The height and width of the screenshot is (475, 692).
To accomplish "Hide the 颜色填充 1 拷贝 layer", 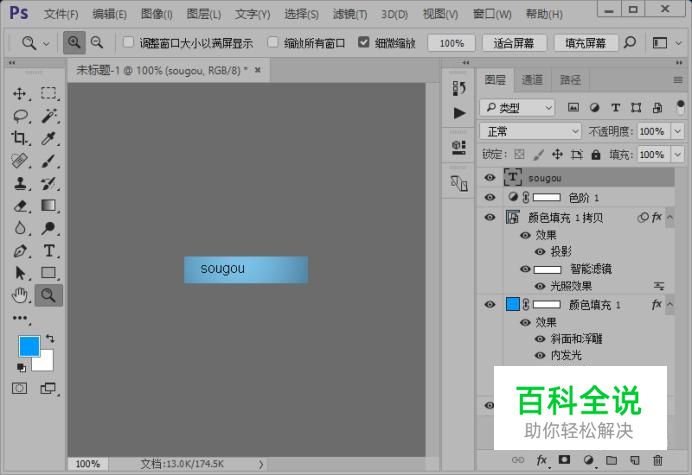I will pyautogui.click(x=490, y=217).
